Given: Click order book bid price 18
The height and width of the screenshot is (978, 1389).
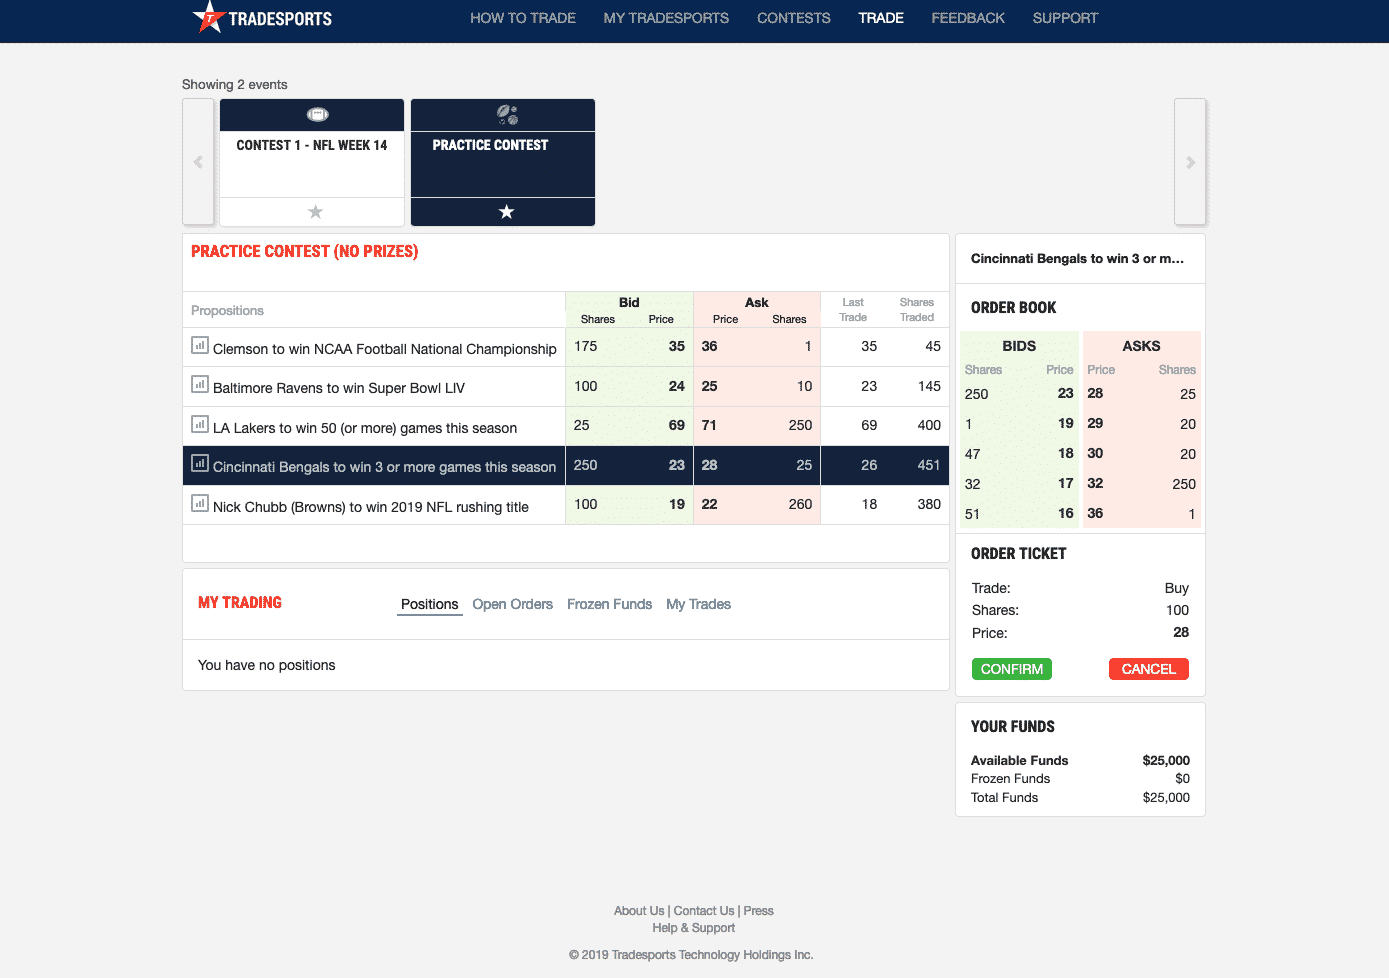Looking at the screenshot, I should [1066, 453].
